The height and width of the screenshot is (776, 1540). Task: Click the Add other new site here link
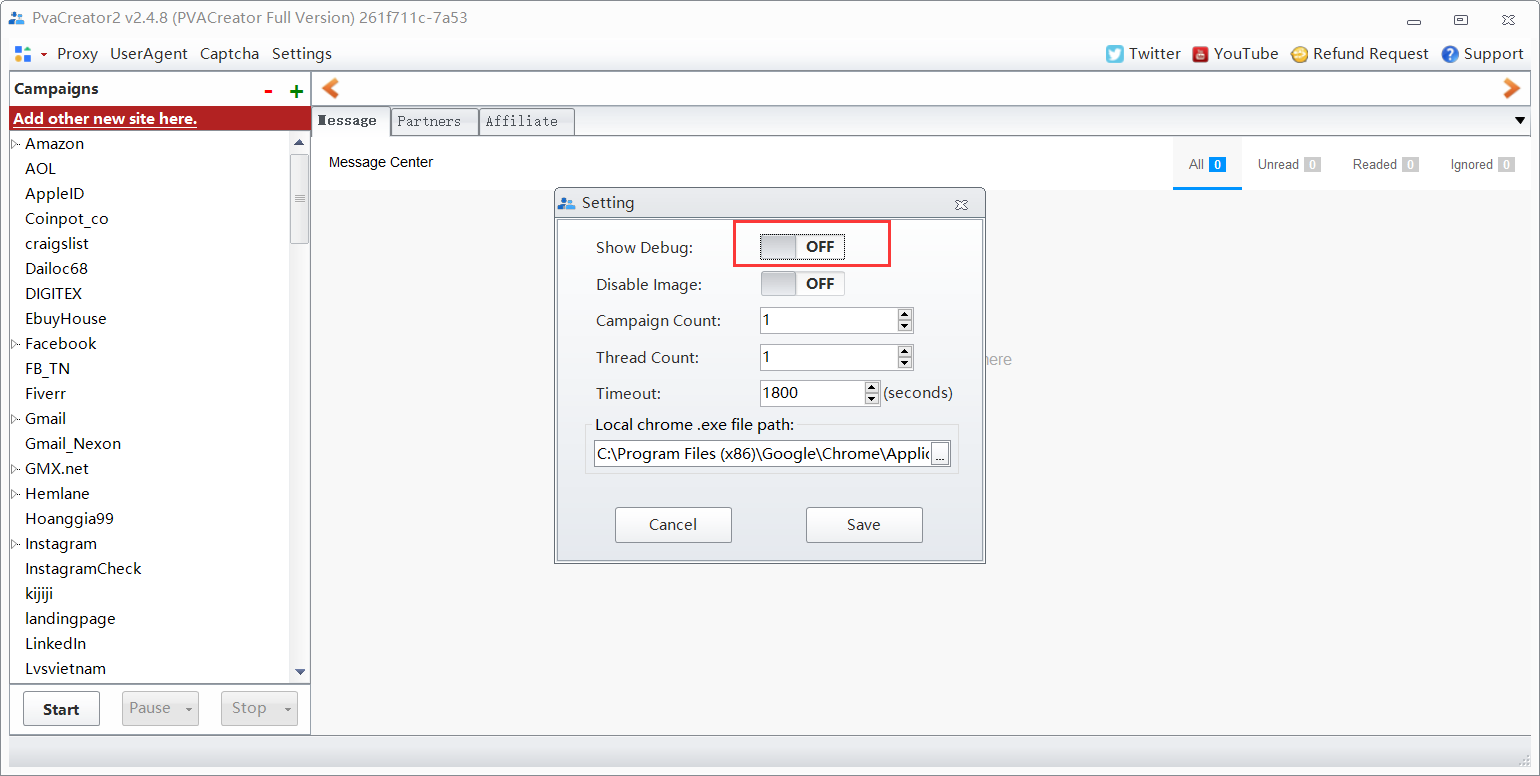point(105,119)
